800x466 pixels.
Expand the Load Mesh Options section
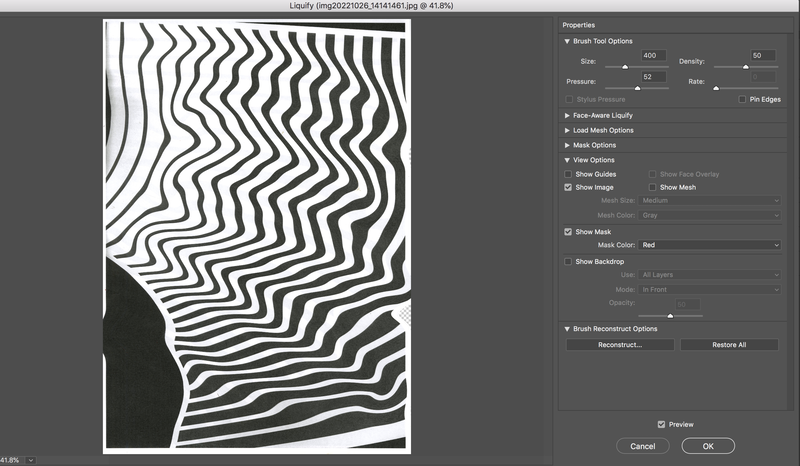[567, 131]
